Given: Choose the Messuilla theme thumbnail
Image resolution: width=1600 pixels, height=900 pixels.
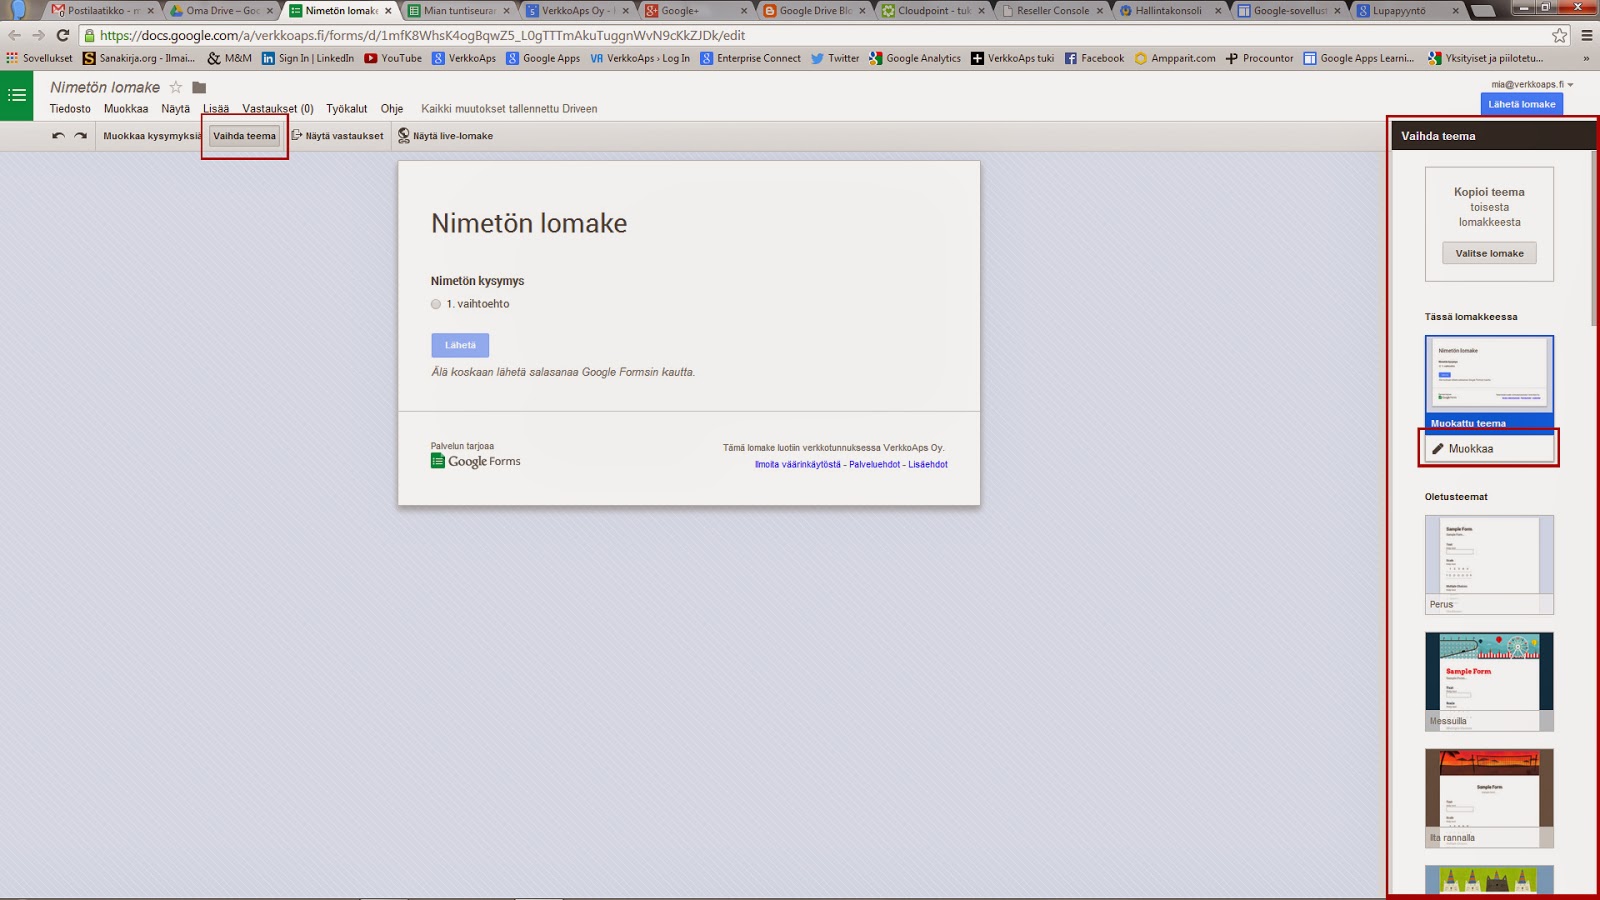Looking at the screenshot, I should click(x=1489, y=681).
